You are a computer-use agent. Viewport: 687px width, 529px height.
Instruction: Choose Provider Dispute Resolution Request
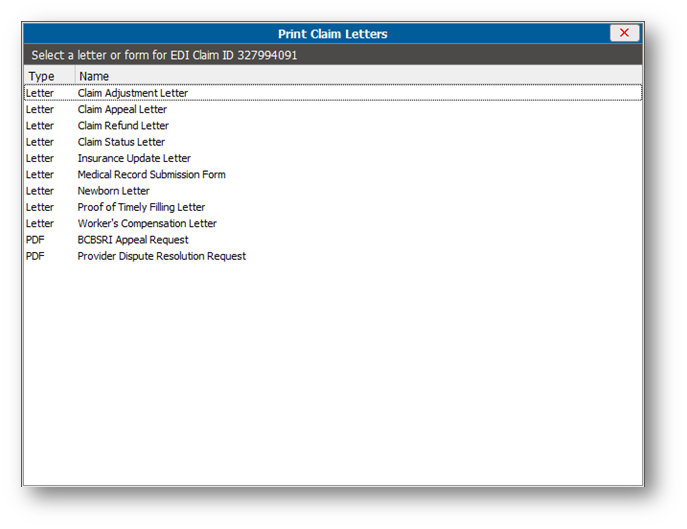161,256
